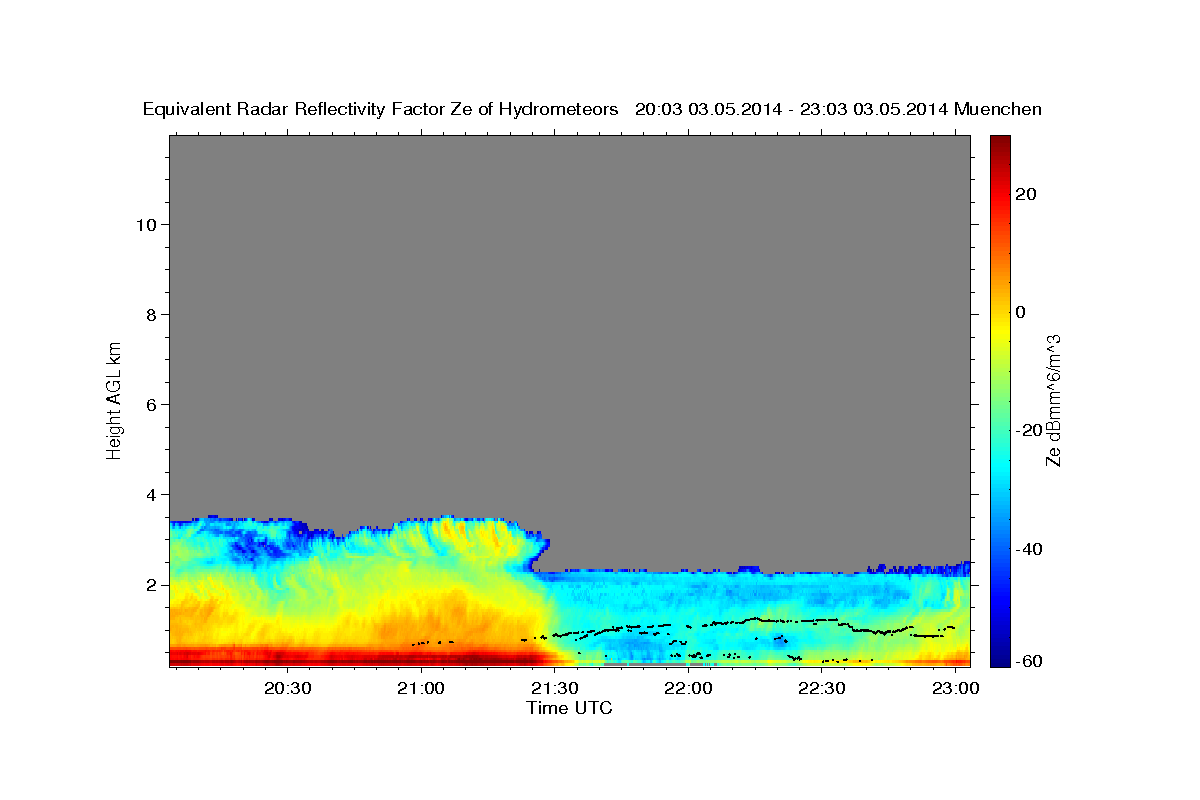Click the 'Ze dBmm^6/m^3' colorbar label
This screenshot has height=800, width=1200.
(1053, 401)
